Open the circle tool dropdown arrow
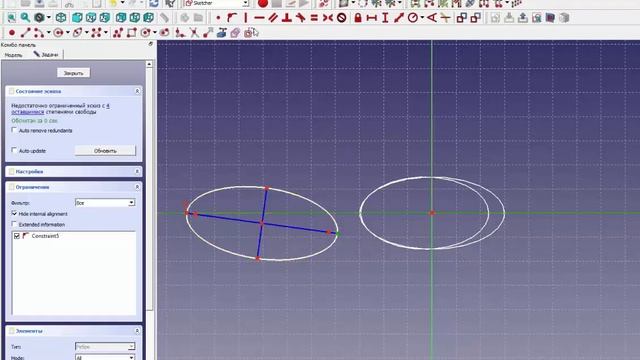640x360 pixels. pyautogui.click(x=68, y=33)
